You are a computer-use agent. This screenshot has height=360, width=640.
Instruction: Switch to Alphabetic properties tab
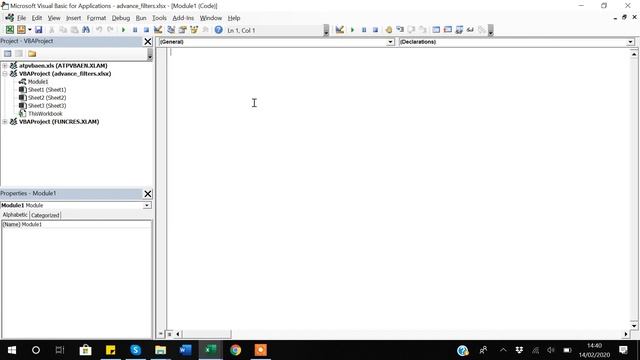pos(15,215)
